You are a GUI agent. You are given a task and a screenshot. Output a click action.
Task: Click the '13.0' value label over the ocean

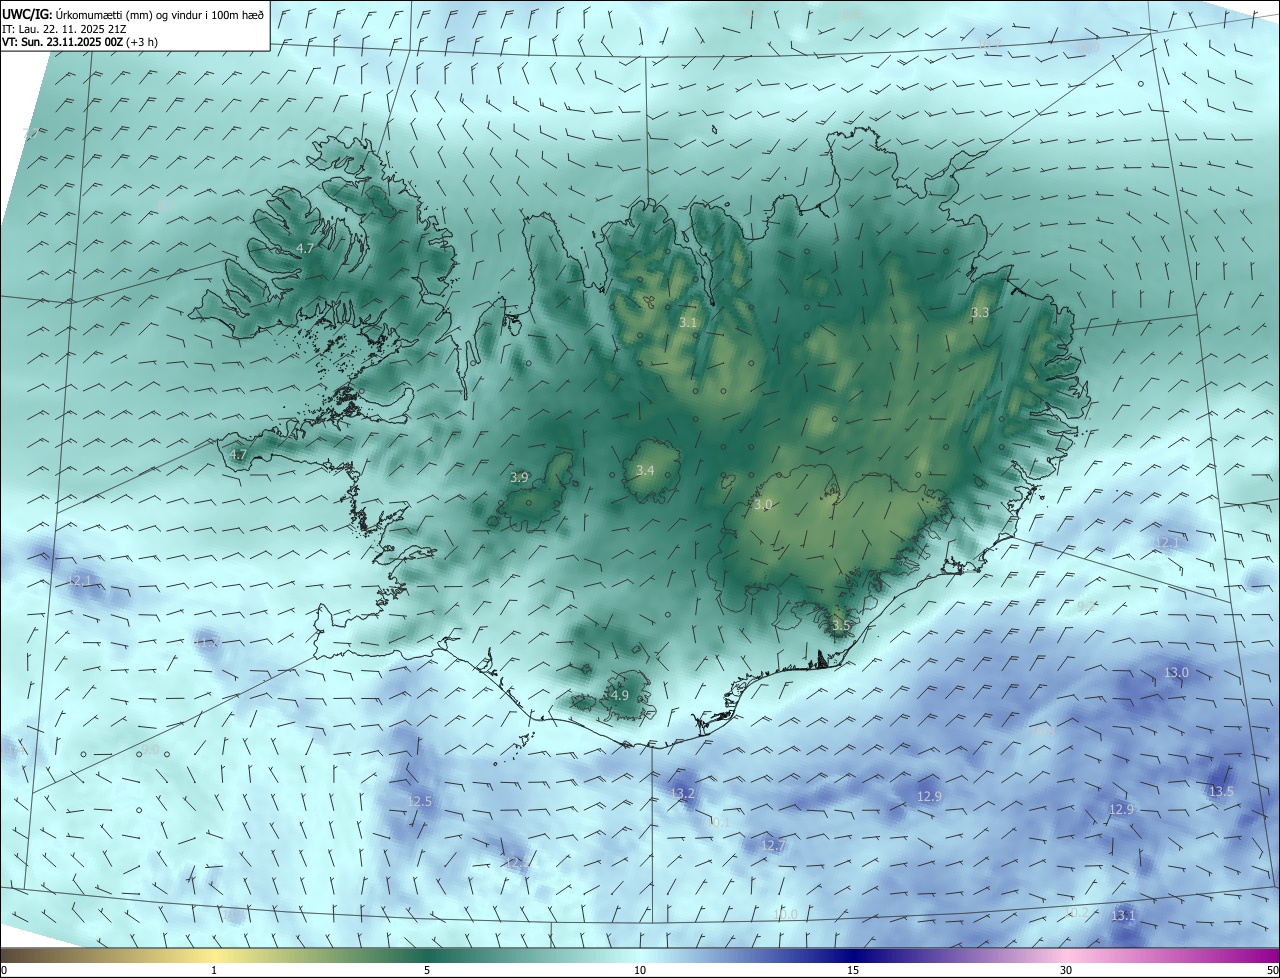tap(1176, 673)
